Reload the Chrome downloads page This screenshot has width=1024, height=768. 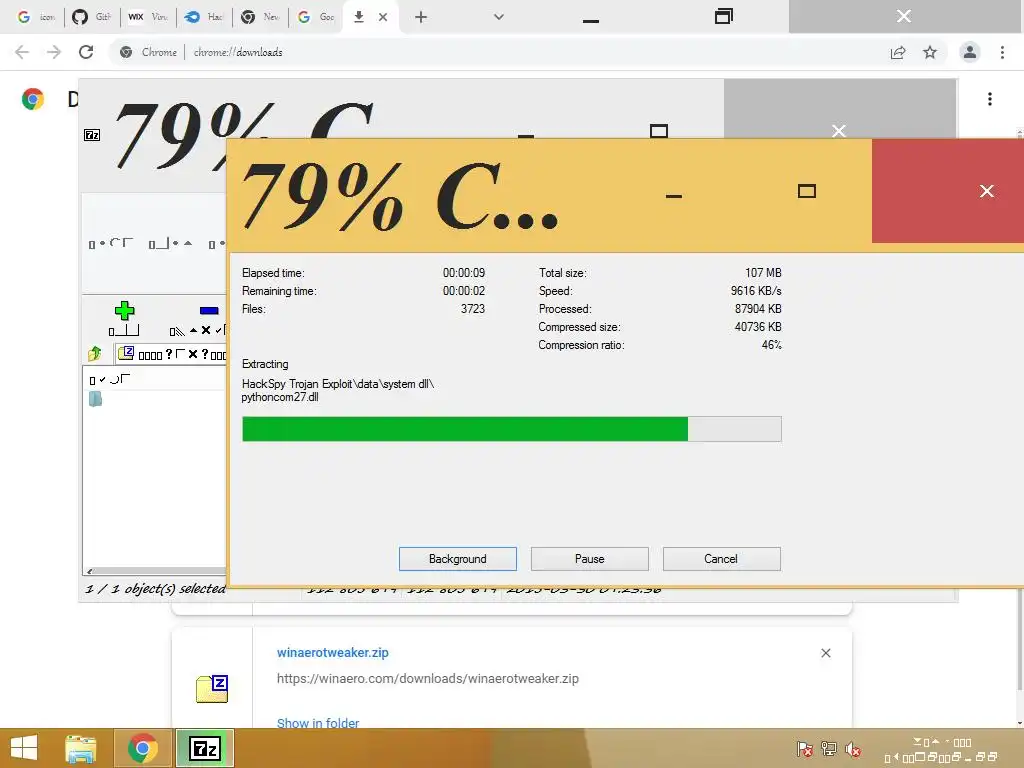point(86,52)
